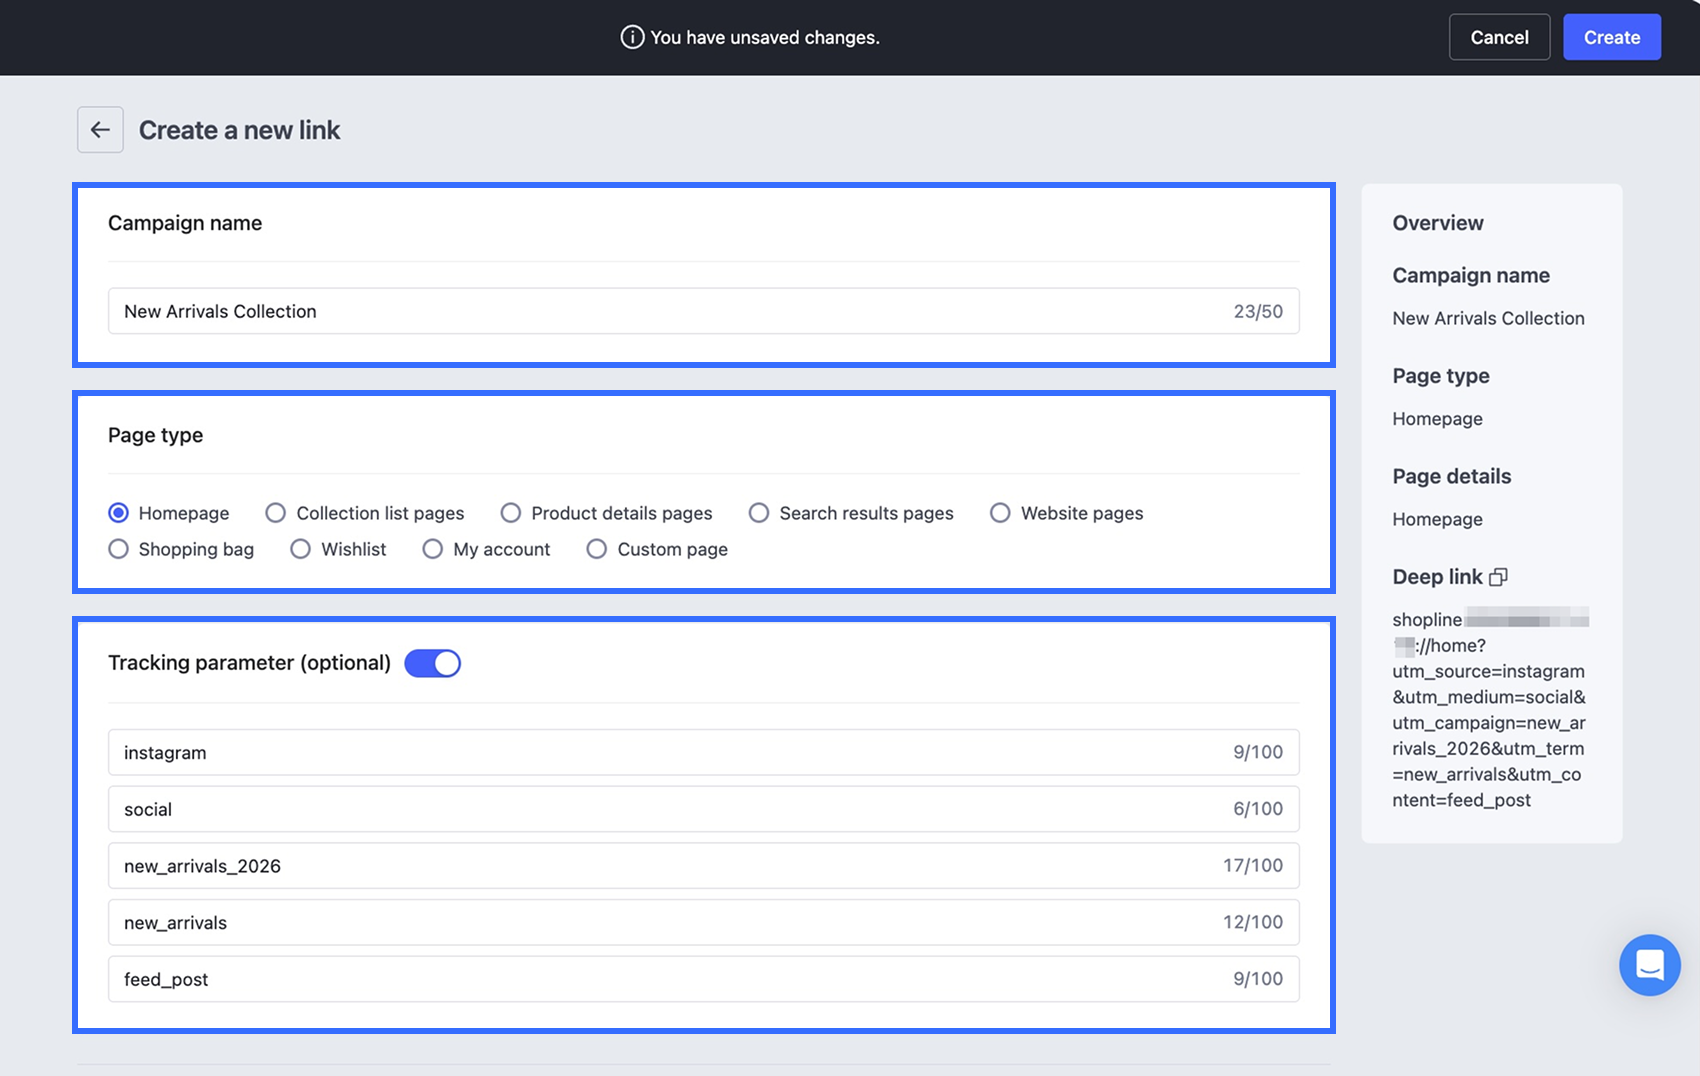Choose Collection list pages page type
Viewport: 1700px width, 1076px height.
point(276,513)
